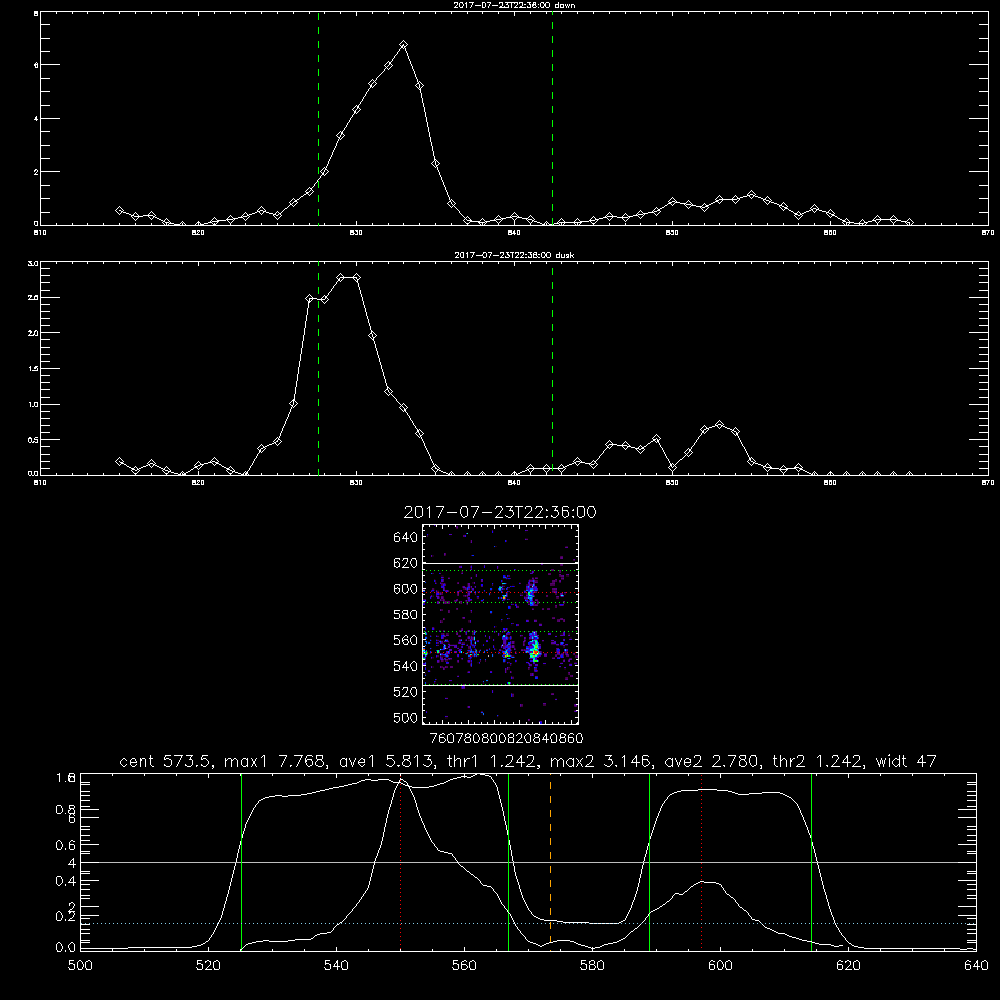The image size is (1000, 1000).
Task: Click the highest diamond data point in dawn plot
Action: [x=403, y=45]
